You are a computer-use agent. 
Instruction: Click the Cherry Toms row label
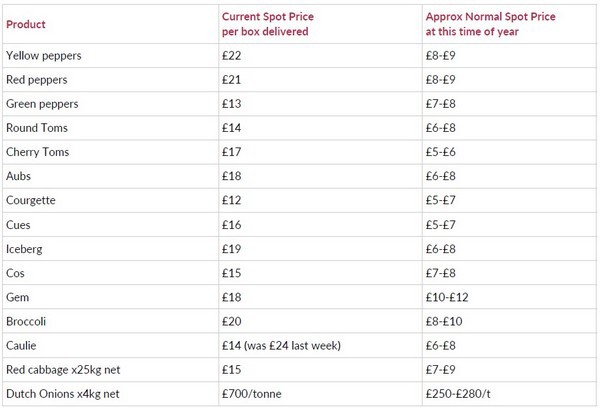[37, 152]
